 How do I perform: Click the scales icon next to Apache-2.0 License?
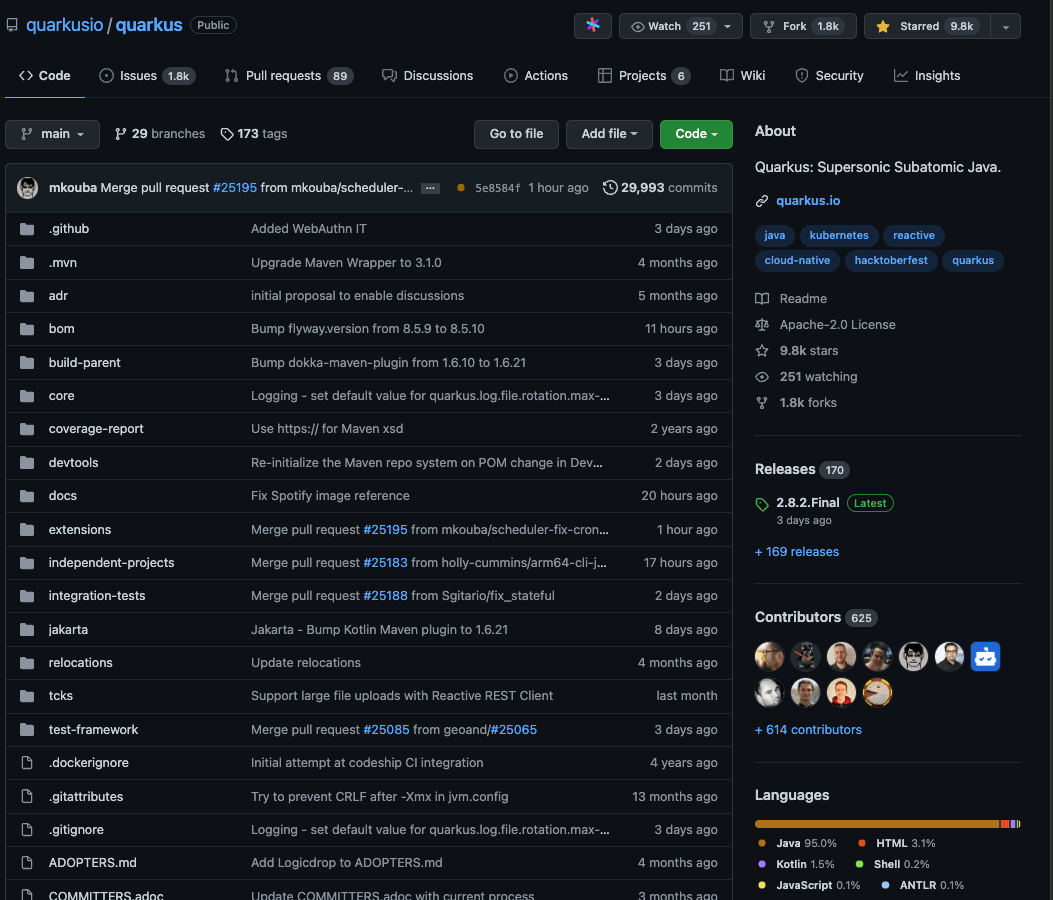762,325
